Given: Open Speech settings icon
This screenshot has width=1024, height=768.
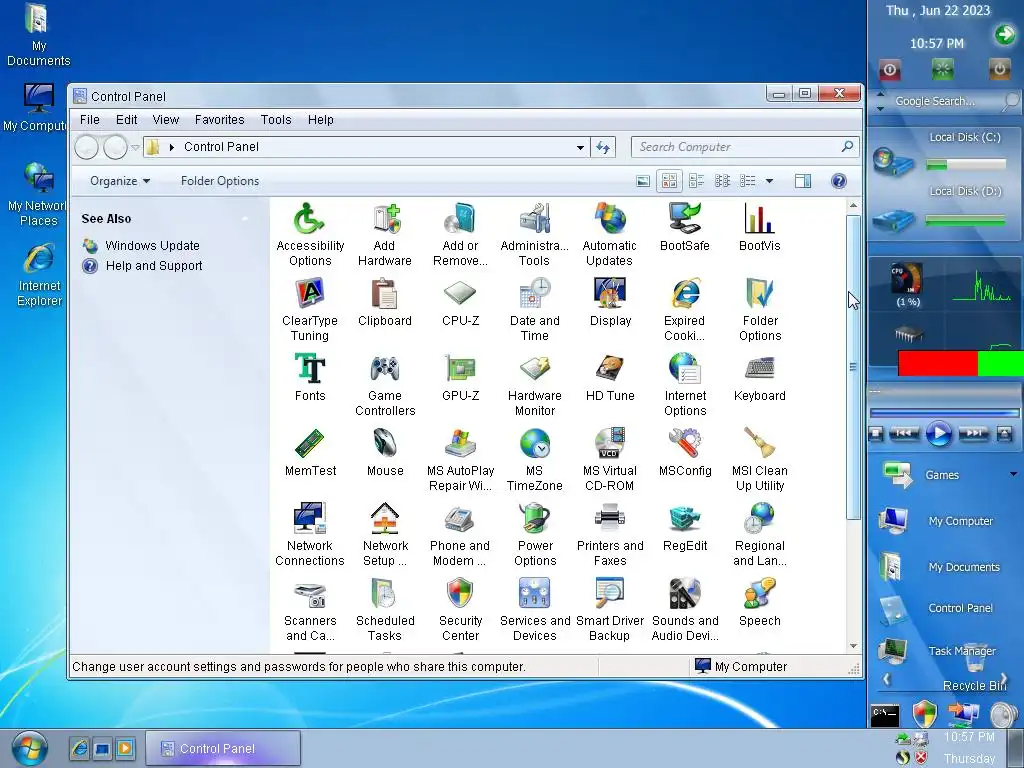Looking at the screenshot, I should (760, 603).
